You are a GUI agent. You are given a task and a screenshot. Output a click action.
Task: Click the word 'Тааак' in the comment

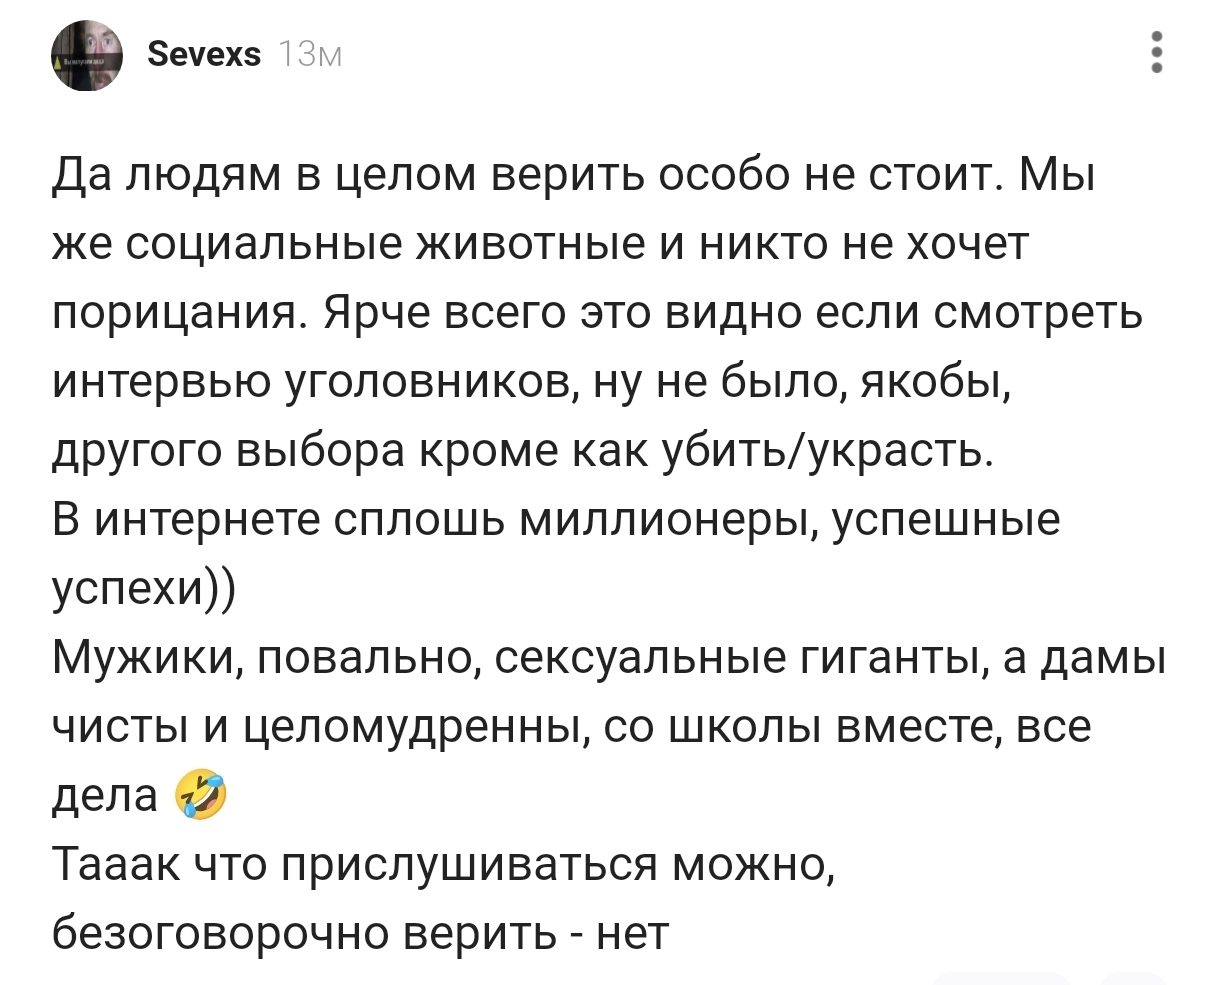[x=115, y=864]
